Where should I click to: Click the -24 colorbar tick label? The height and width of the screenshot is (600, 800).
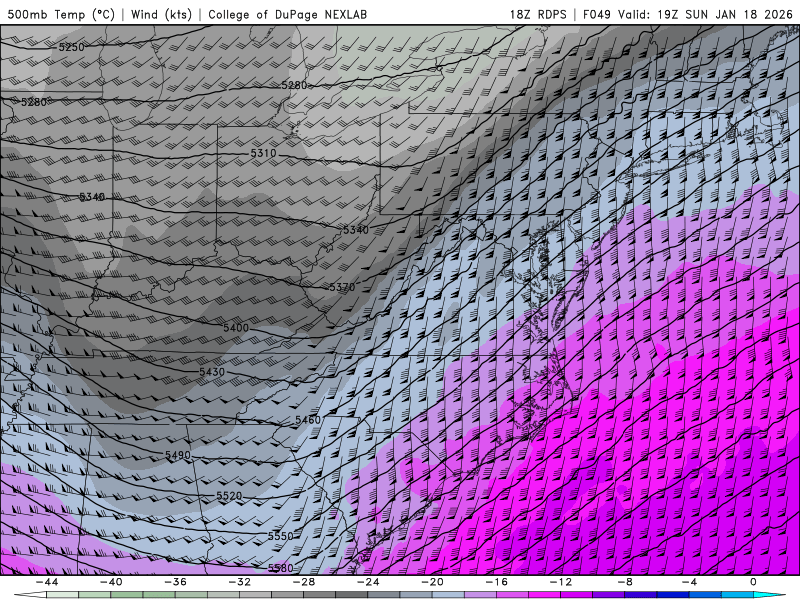[368, 582]
